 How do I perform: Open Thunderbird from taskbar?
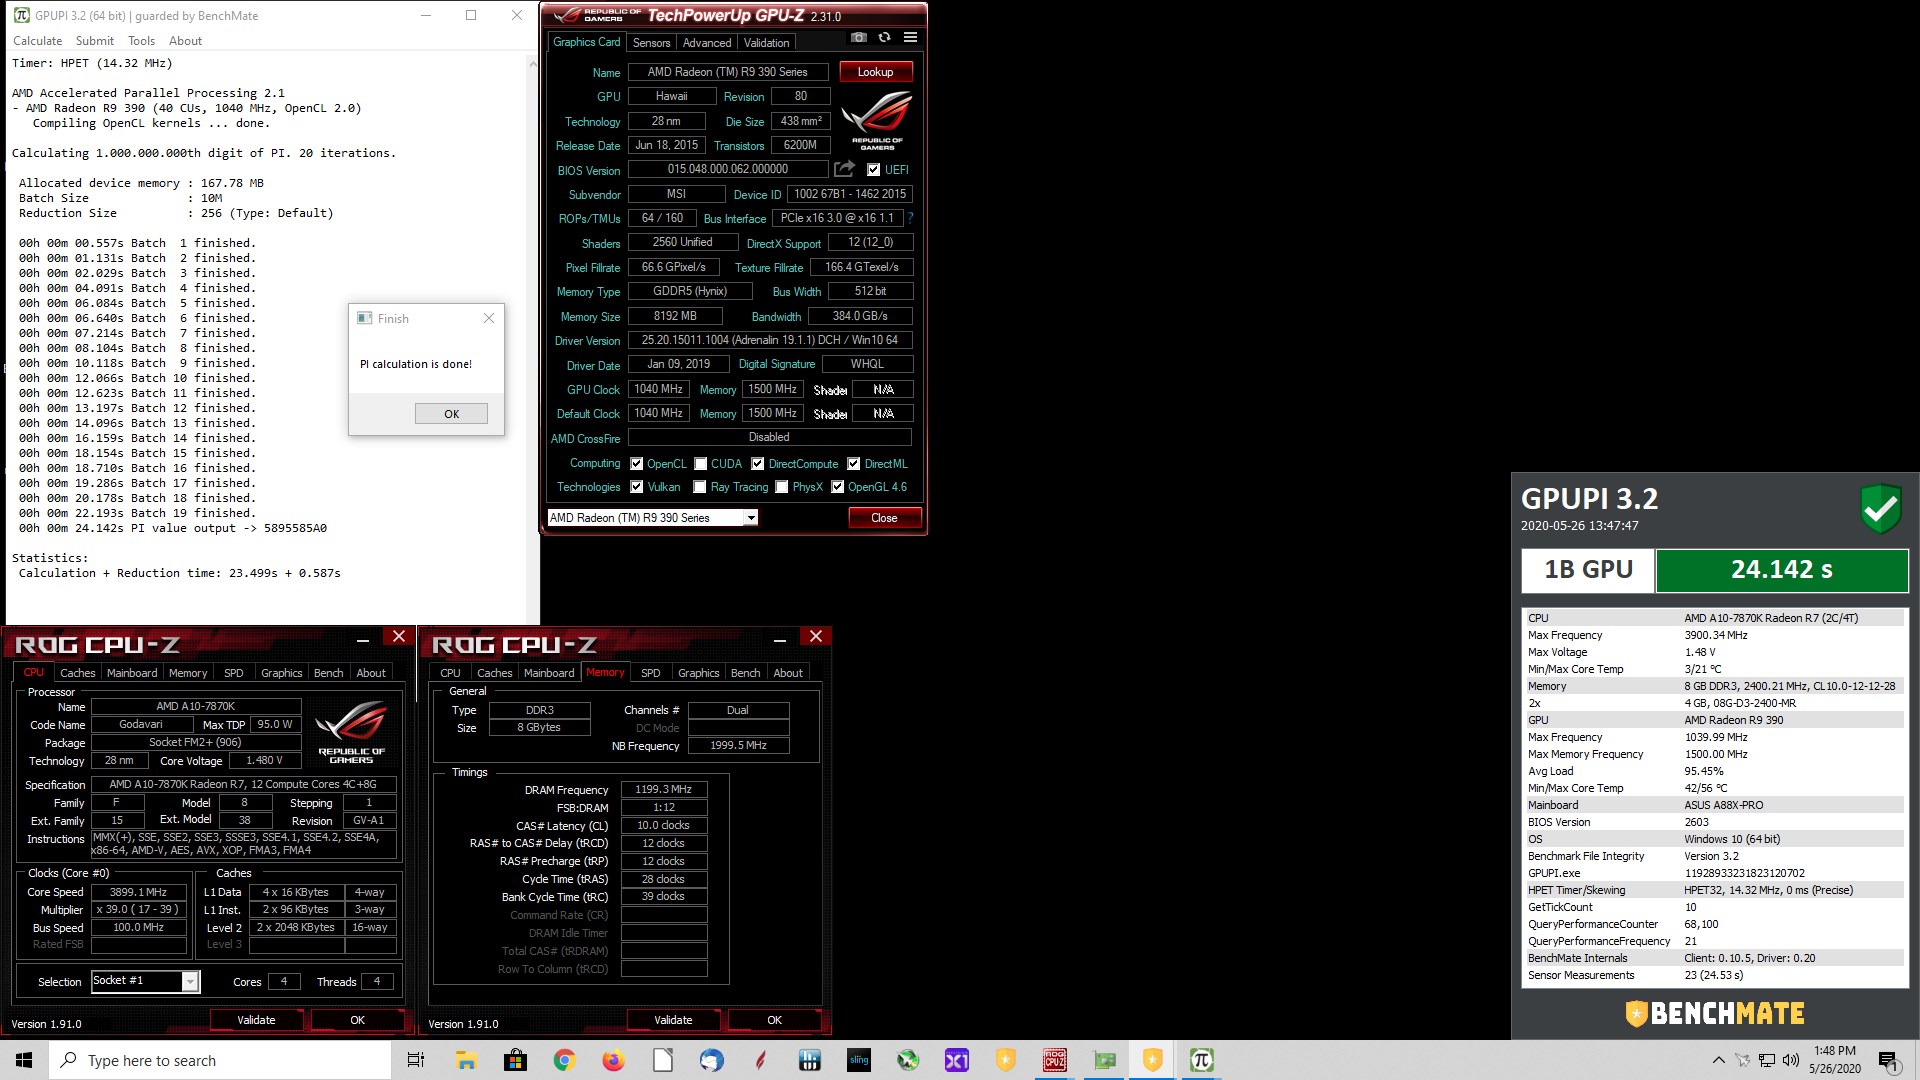click(711, 1060)
